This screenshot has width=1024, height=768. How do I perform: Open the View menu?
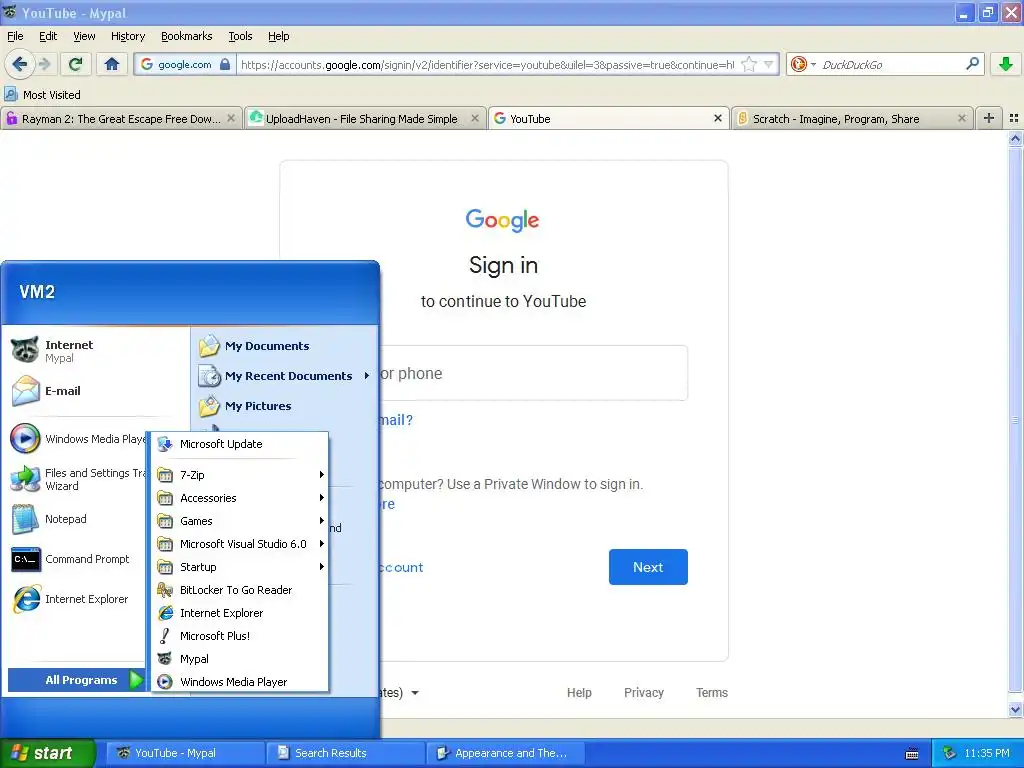pyautogui.click(x=84, y=36)
